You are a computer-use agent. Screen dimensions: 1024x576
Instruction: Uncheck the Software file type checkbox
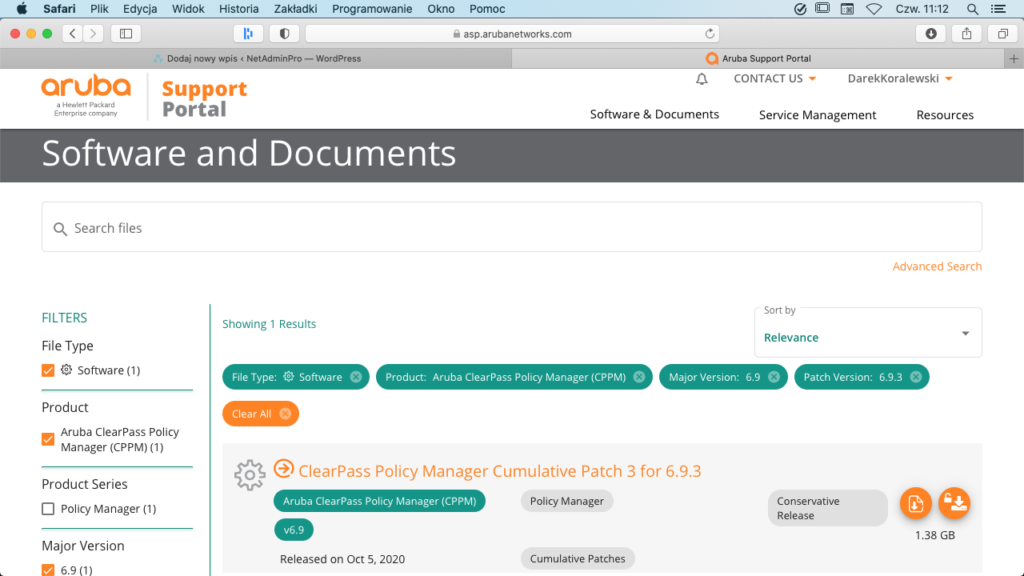48,370
